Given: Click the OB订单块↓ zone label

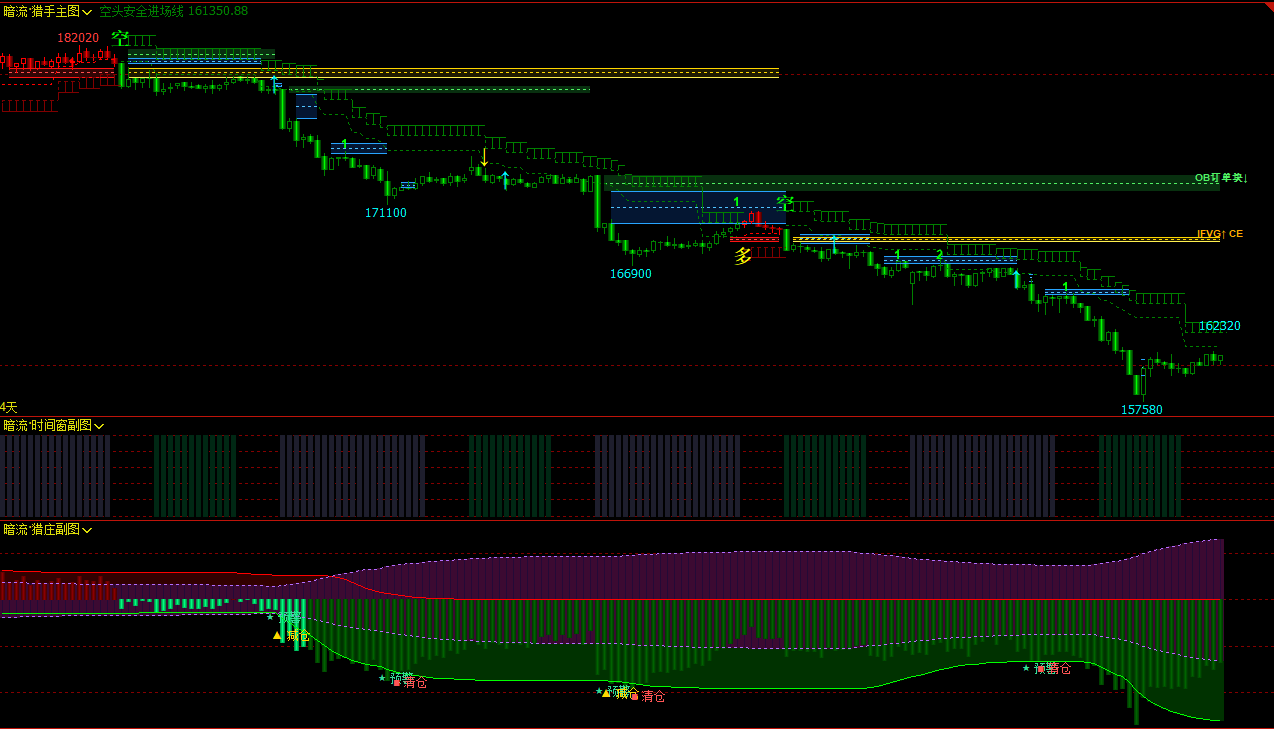Looking at the screenshot, I should tap(1221, 177).
